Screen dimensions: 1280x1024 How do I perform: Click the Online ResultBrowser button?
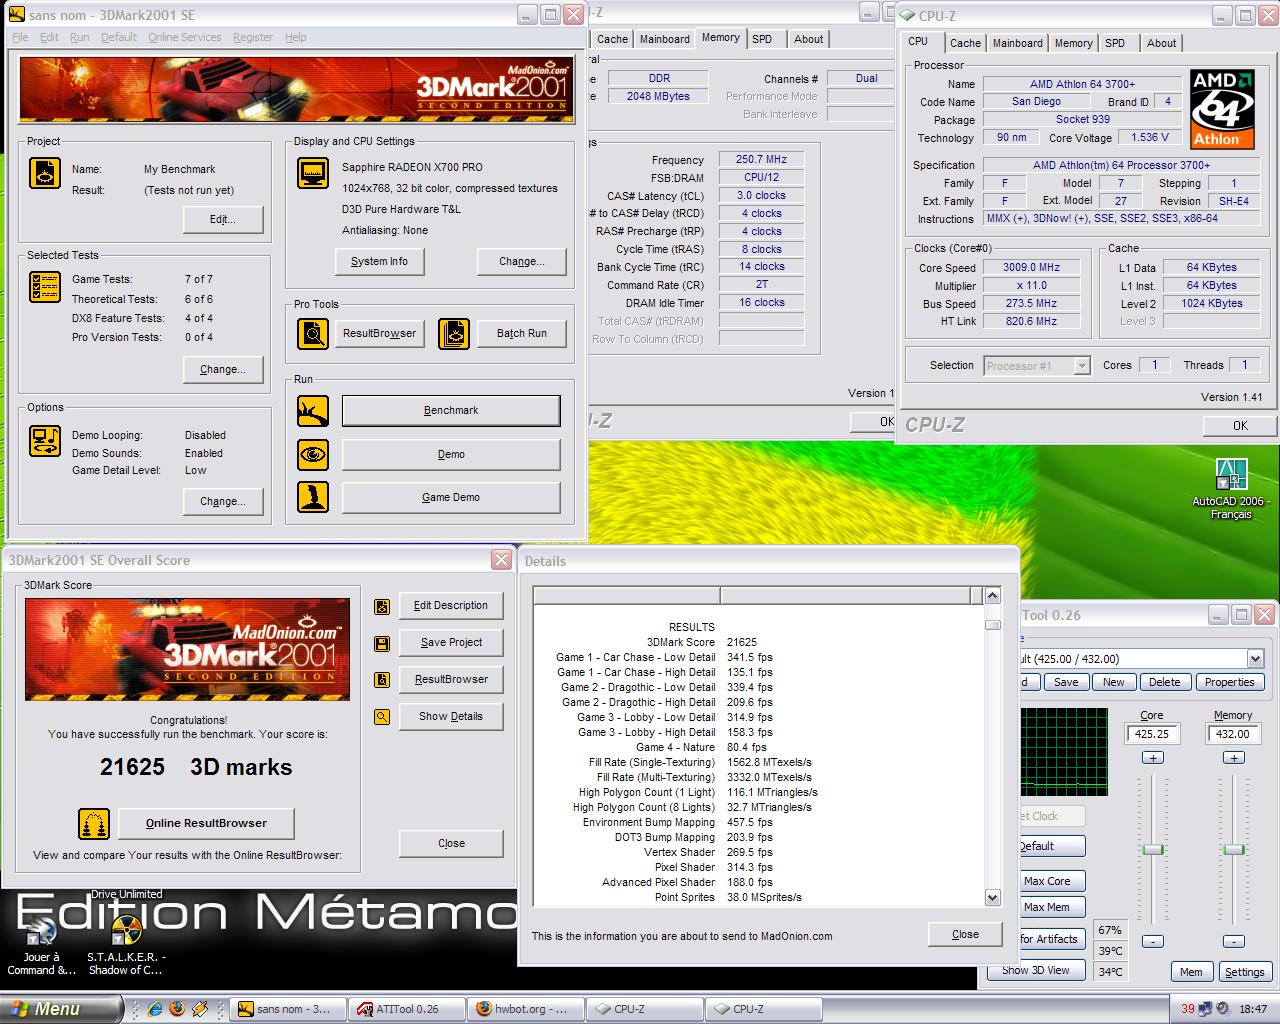206,823
